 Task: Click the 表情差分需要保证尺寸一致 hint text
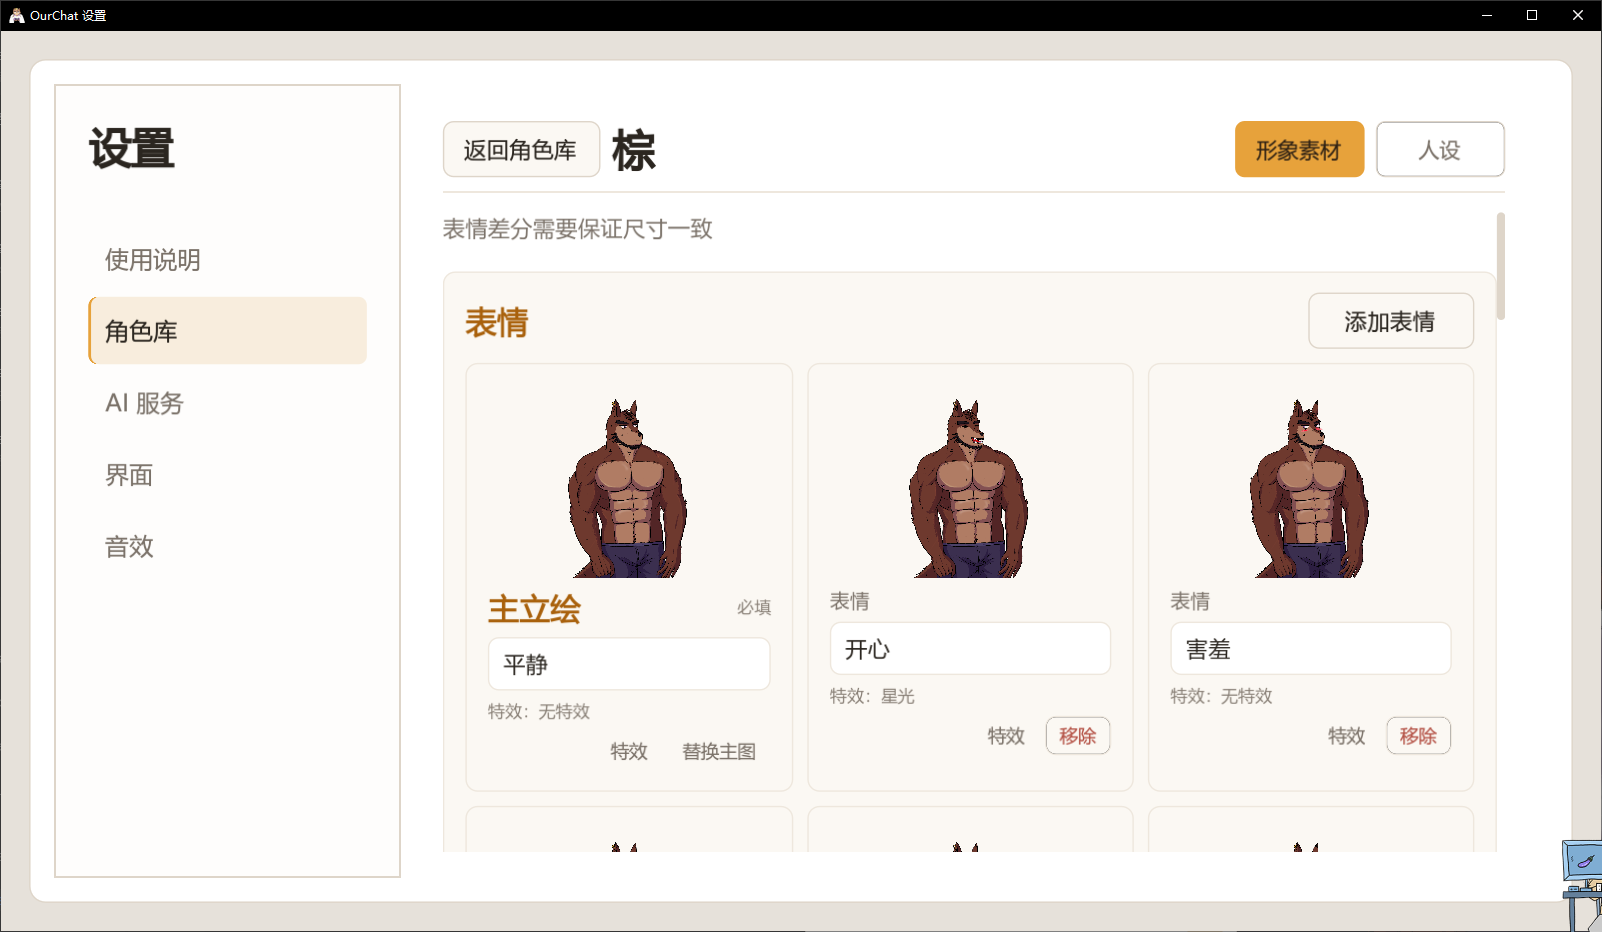pos(578,229)
